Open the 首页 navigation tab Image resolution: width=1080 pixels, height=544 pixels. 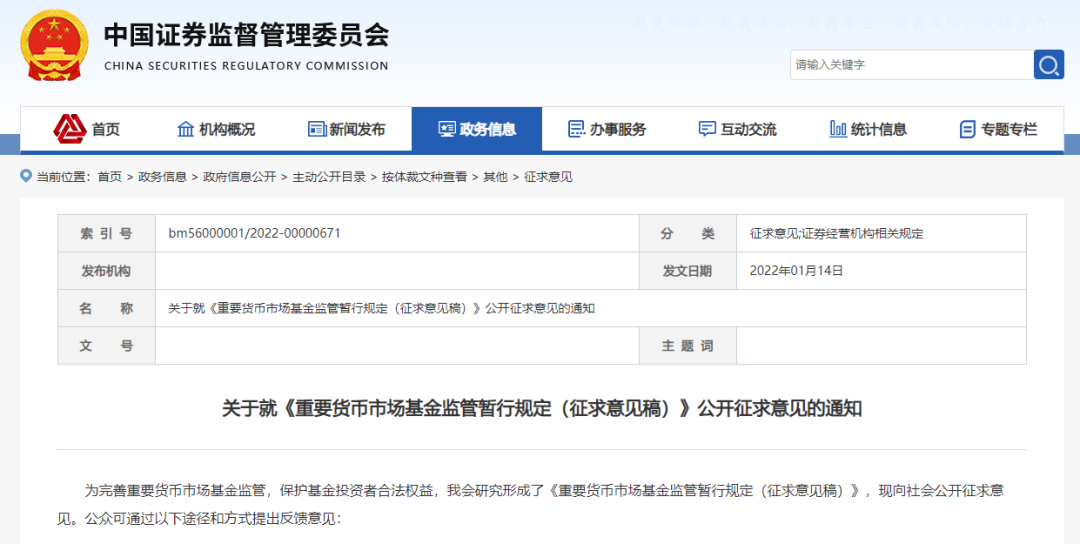point(86,129)
